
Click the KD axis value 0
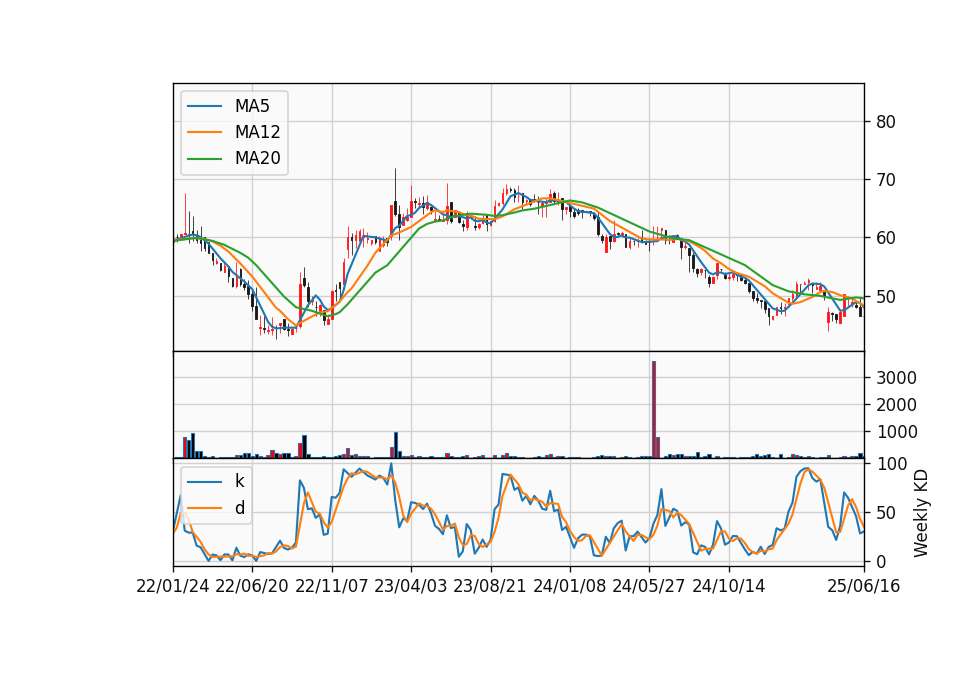click(881, 561)
